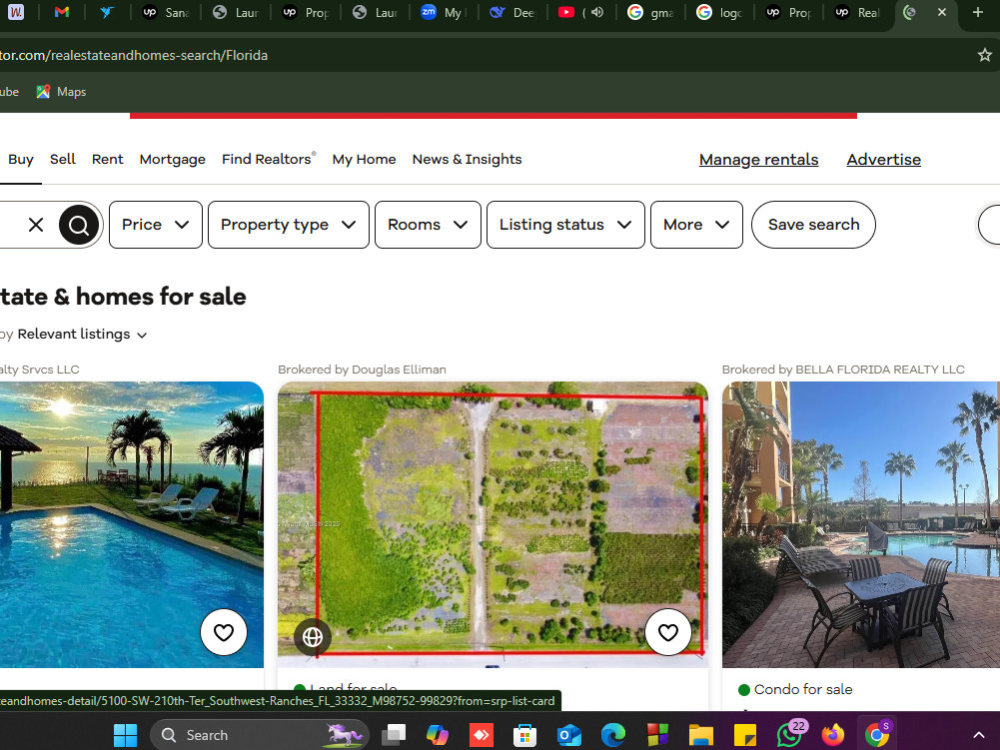Select the Buy navigation tab
Viewport: 1000px width, 750px height.
(20, 159)
